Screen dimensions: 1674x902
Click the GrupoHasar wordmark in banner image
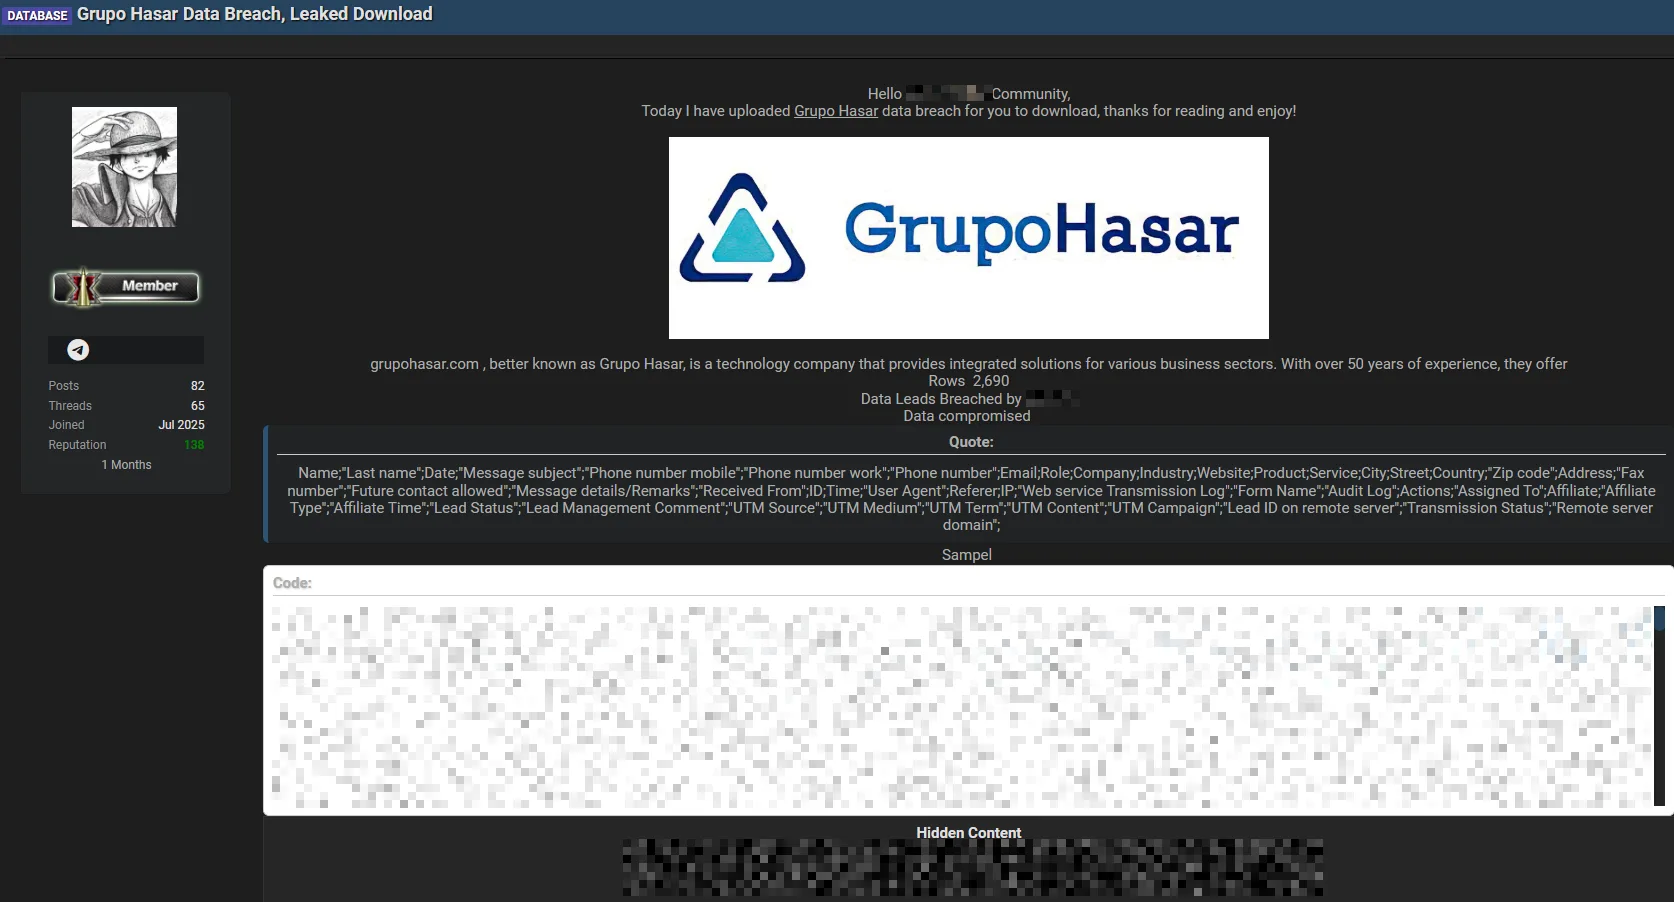[1041, 230]
